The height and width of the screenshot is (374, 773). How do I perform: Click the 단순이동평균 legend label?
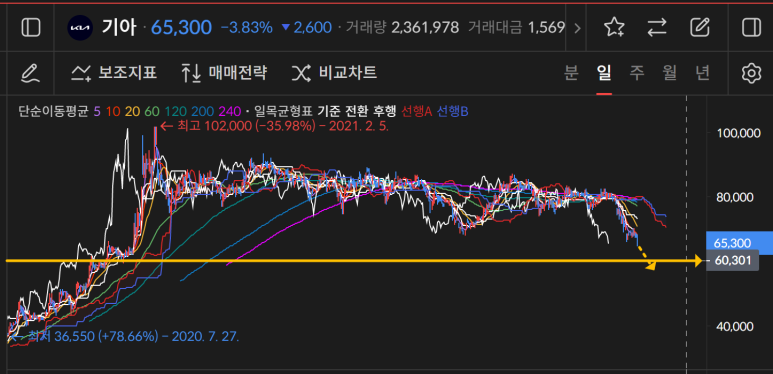[53, 112]
